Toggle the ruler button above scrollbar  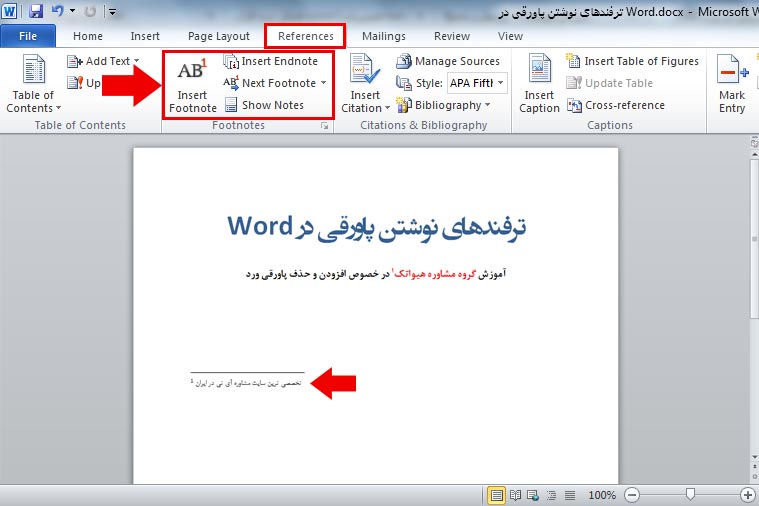point(754,143)
